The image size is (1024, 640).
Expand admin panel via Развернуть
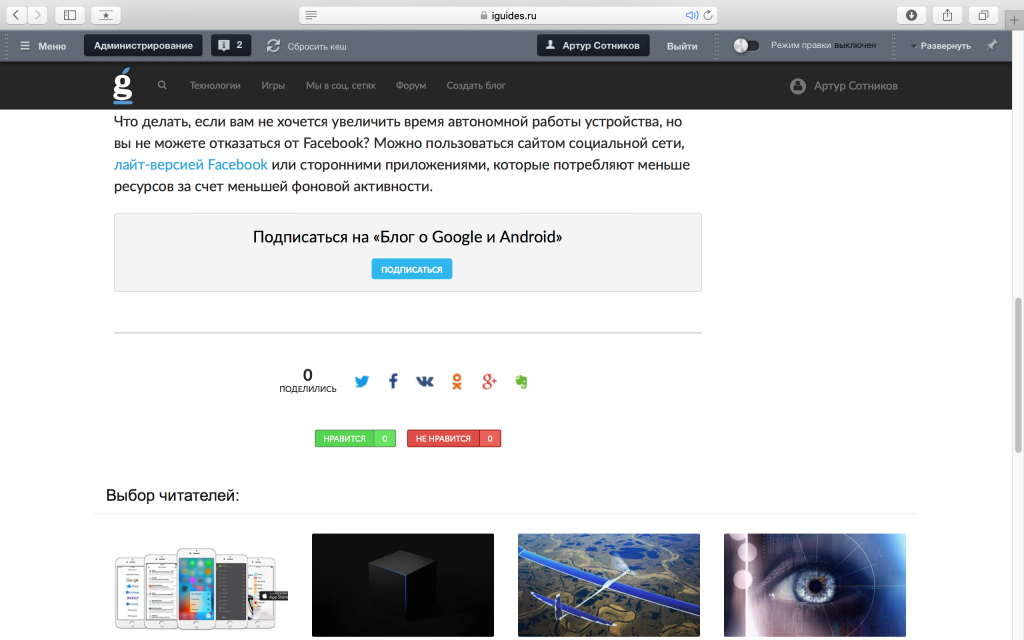(941, 46)
